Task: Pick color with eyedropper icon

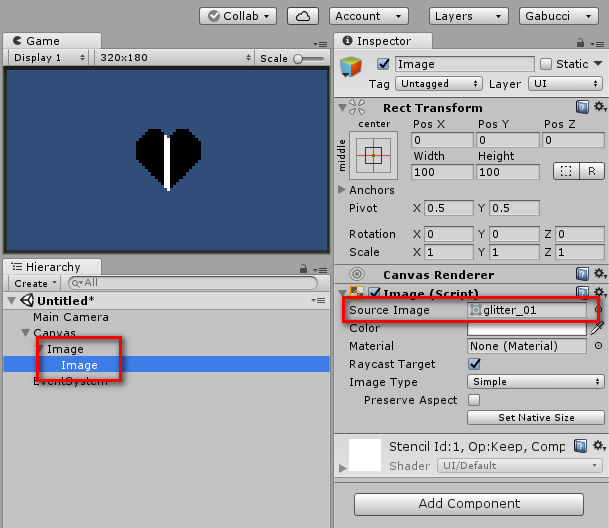Action: (x=597, y=328)
